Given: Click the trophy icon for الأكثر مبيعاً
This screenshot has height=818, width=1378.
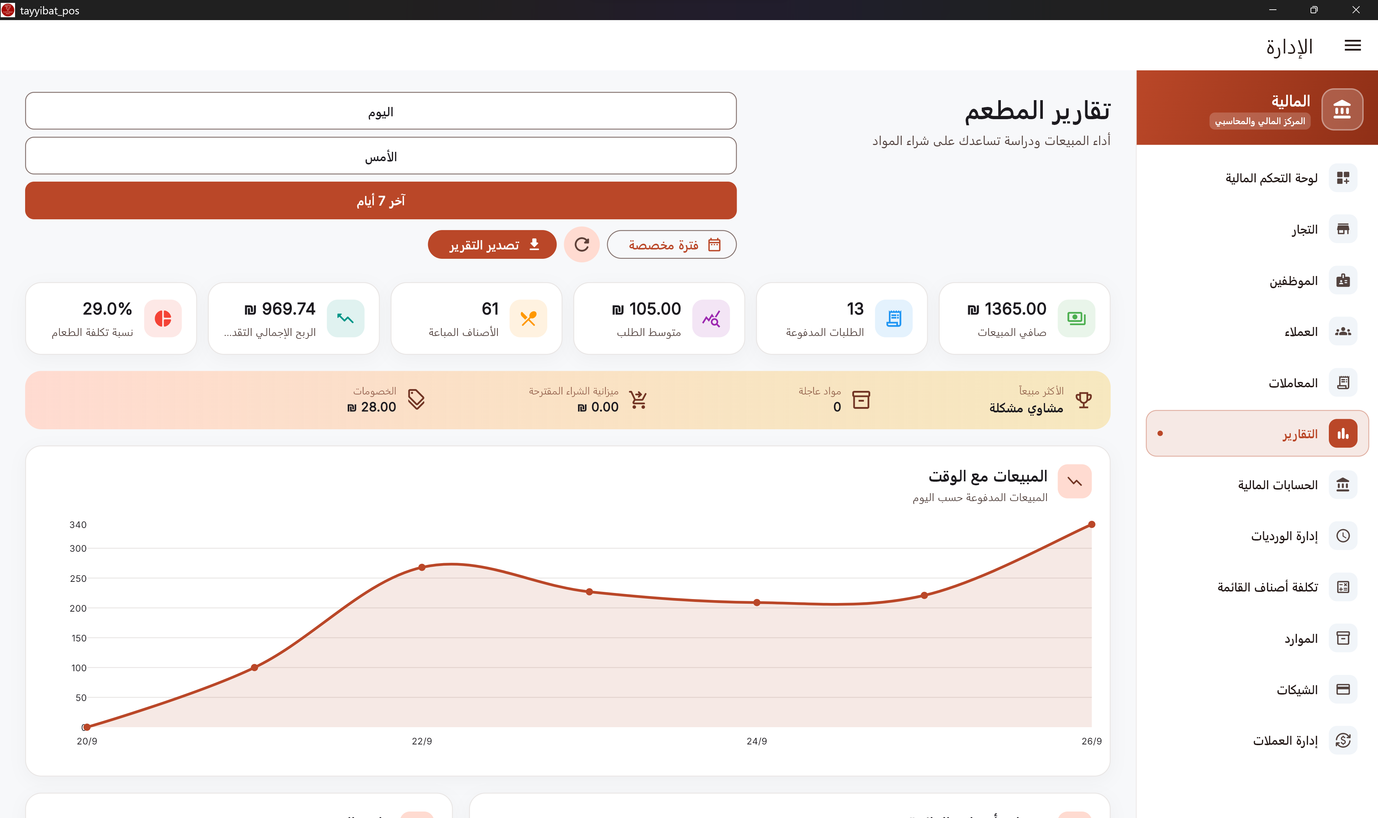Looking at the screenshot, I should pos(1083,400).
